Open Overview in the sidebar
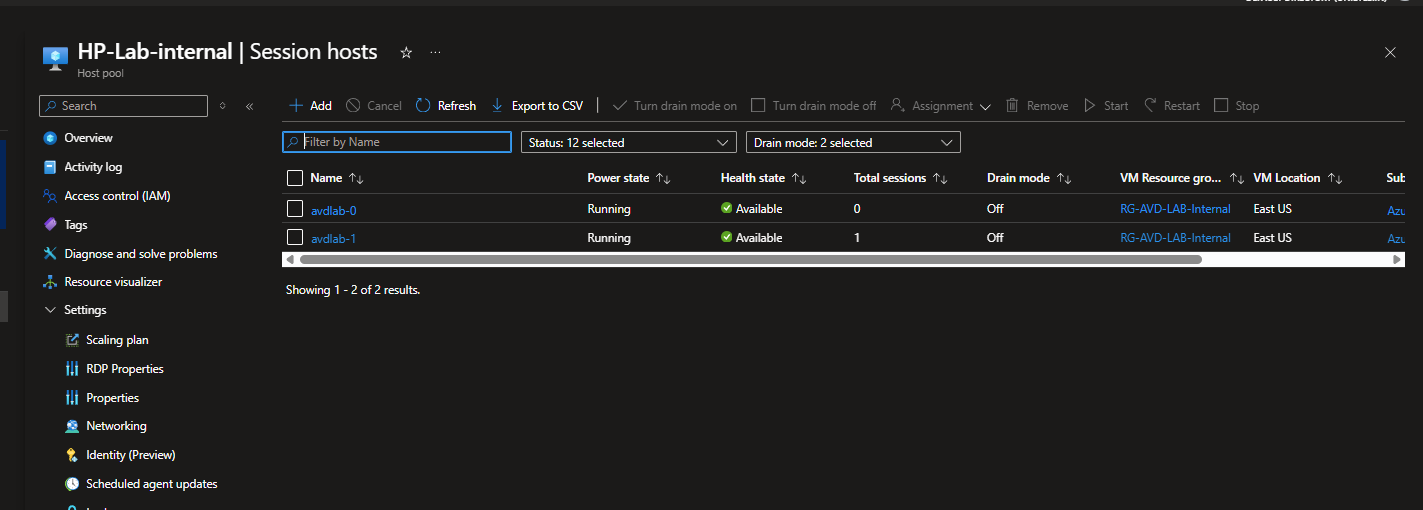 [88, 138]
